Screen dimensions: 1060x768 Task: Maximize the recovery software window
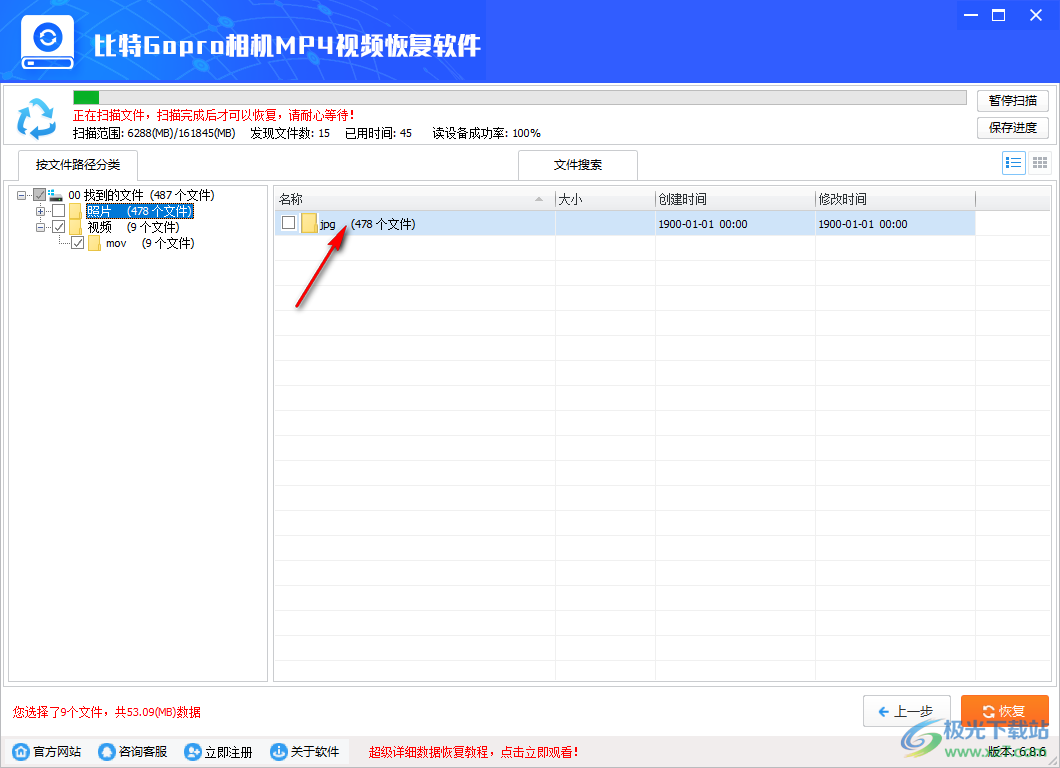(x=998, y=15)
